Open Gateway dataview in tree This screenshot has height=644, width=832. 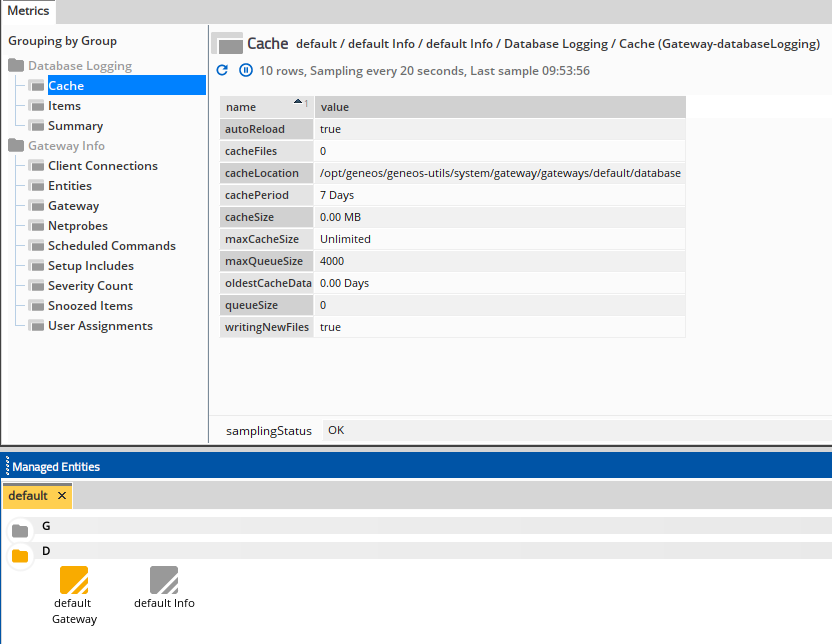tap(73, 206)
